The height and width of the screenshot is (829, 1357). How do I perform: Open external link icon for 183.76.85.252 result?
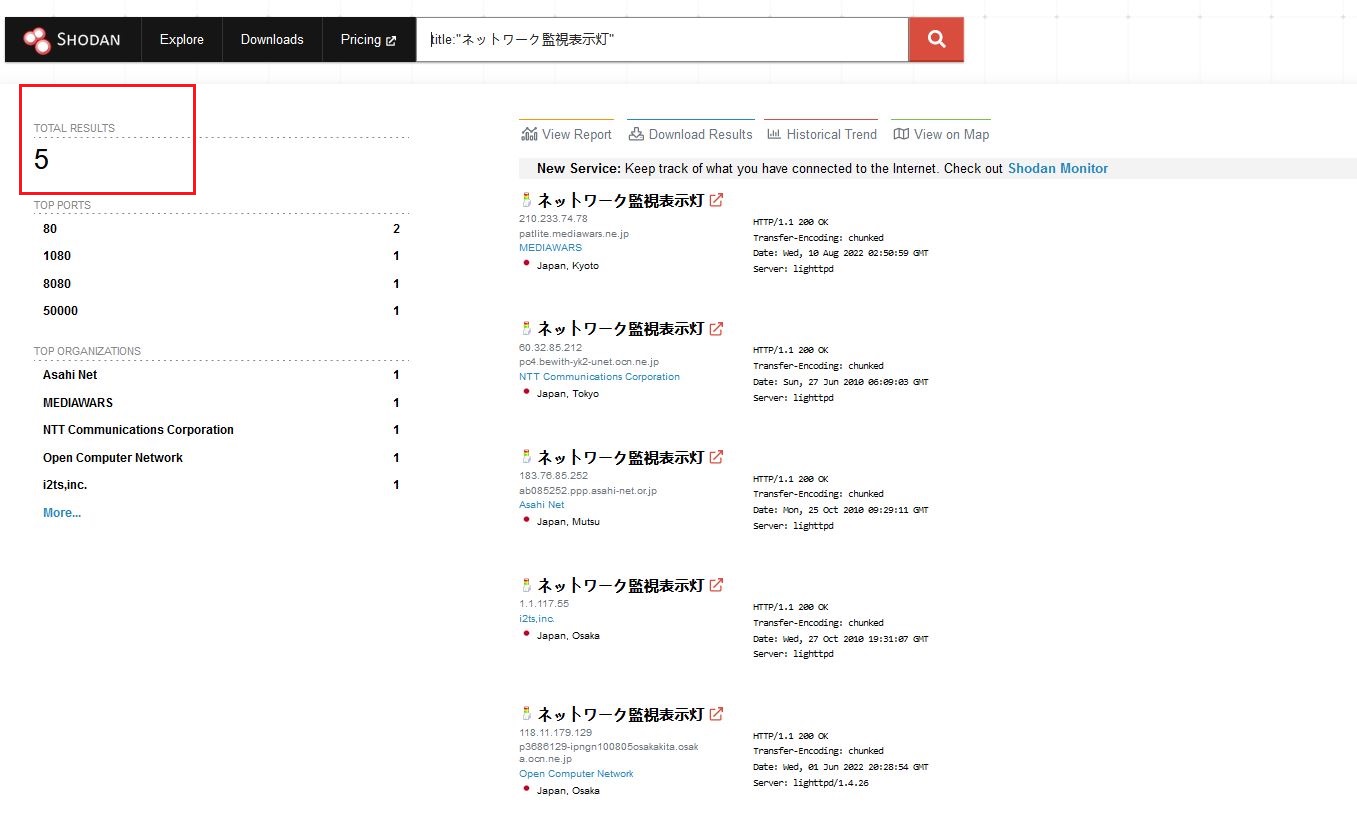pyautogui.click(x=716, y=457)
